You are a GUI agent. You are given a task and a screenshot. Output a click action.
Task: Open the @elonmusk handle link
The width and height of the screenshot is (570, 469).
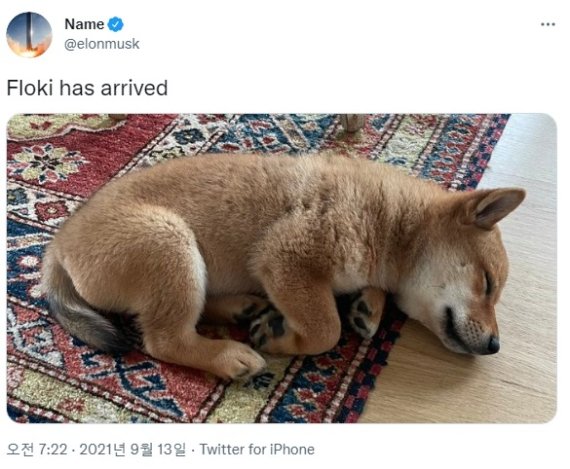click(102, 44)
